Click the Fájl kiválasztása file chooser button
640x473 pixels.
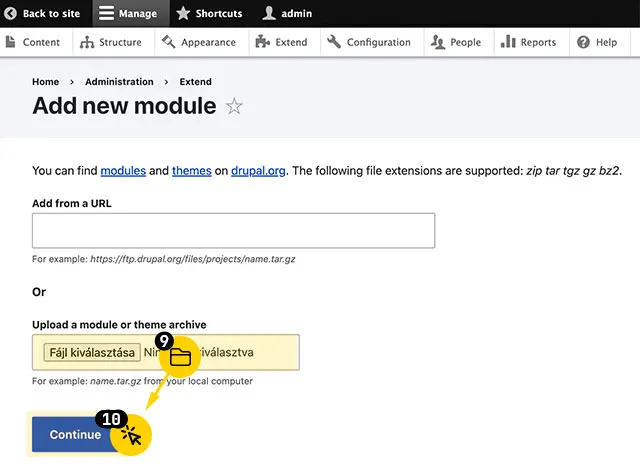[91, 352]
